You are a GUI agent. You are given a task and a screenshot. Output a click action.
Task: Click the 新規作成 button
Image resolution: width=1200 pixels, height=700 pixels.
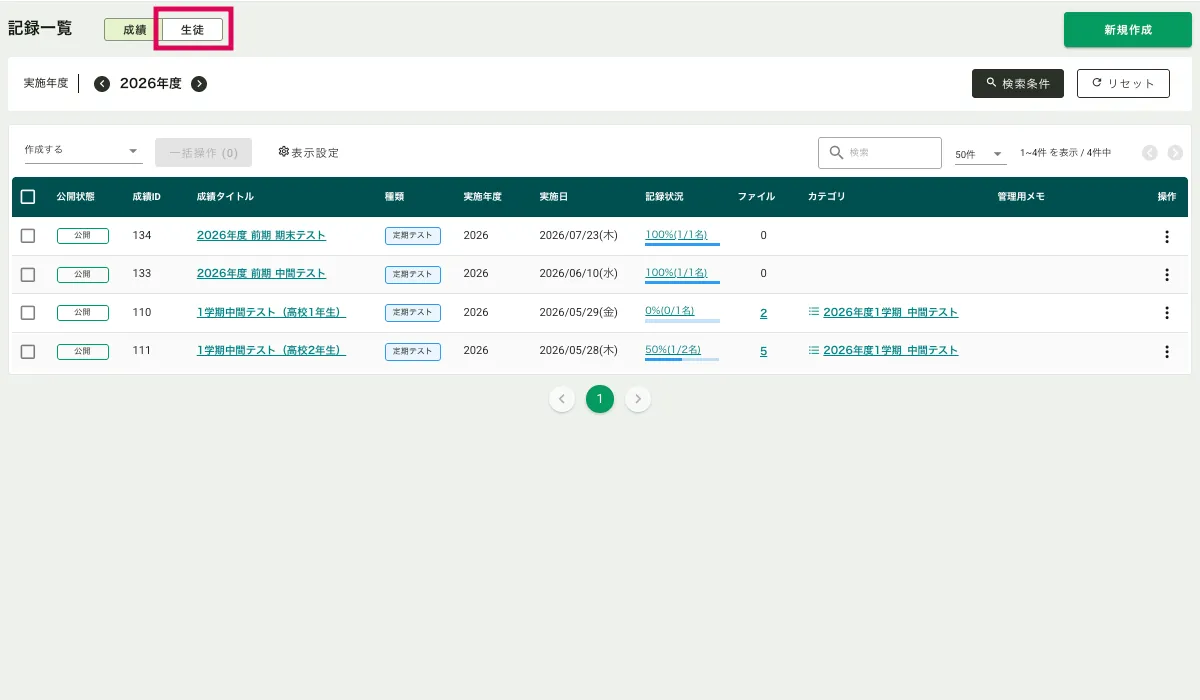[1127, 30]
